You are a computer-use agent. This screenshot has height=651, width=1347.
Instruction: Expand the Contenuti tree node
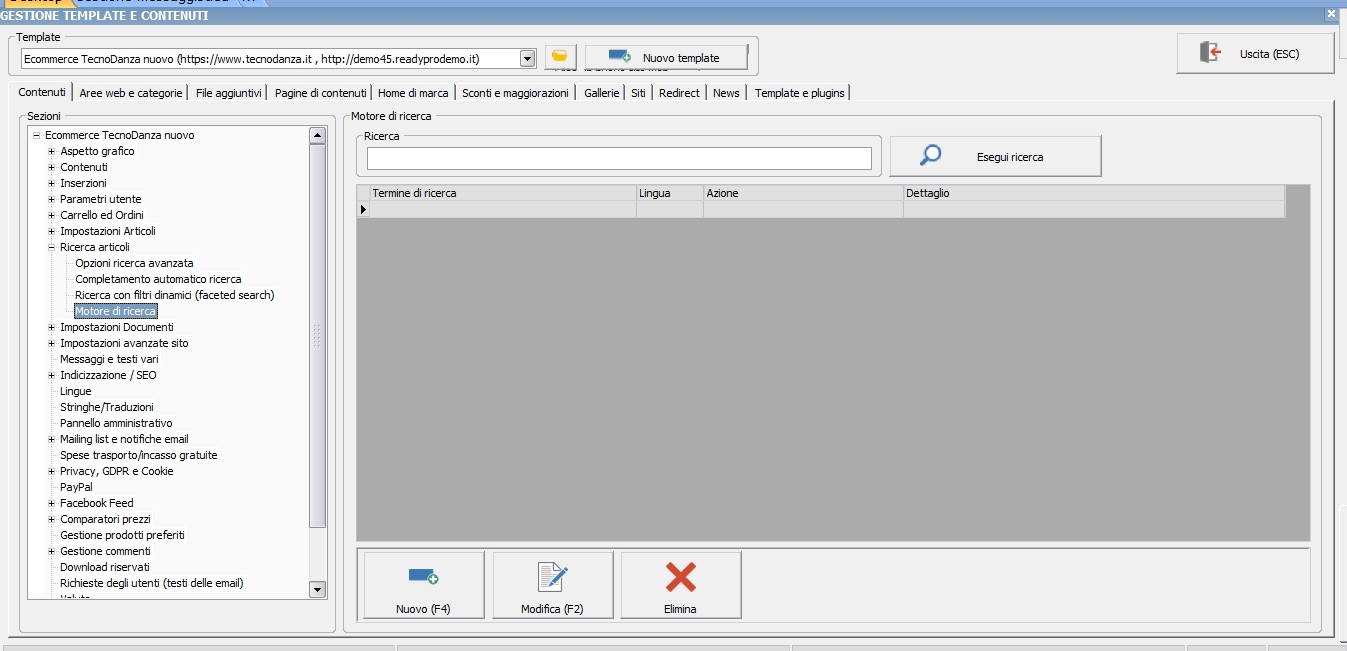(x=52, y=167)
